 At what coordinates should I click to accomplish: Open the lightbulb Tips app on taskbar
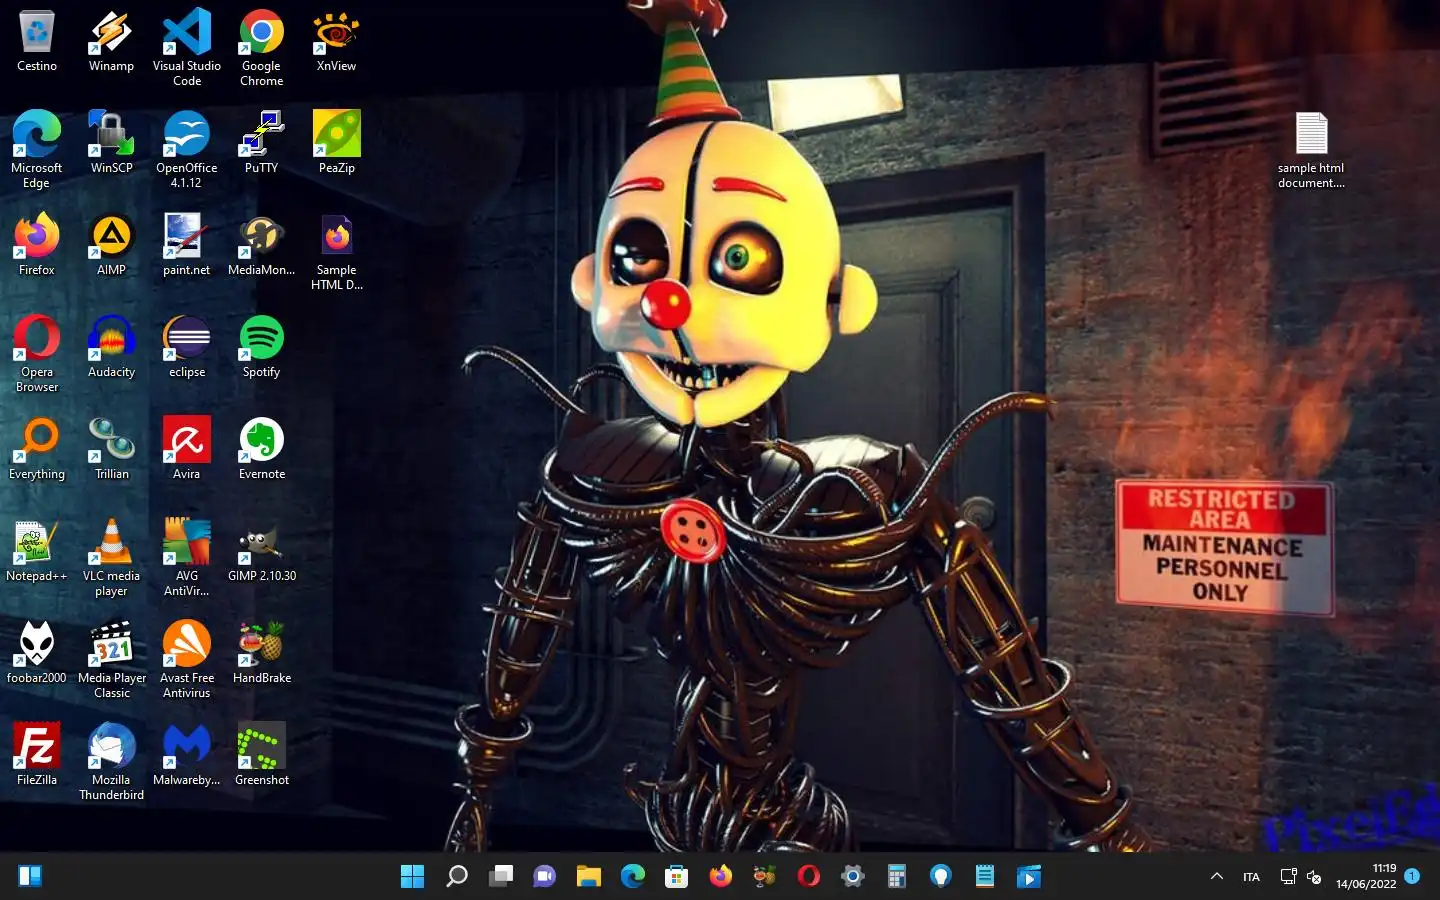point(940,877)
